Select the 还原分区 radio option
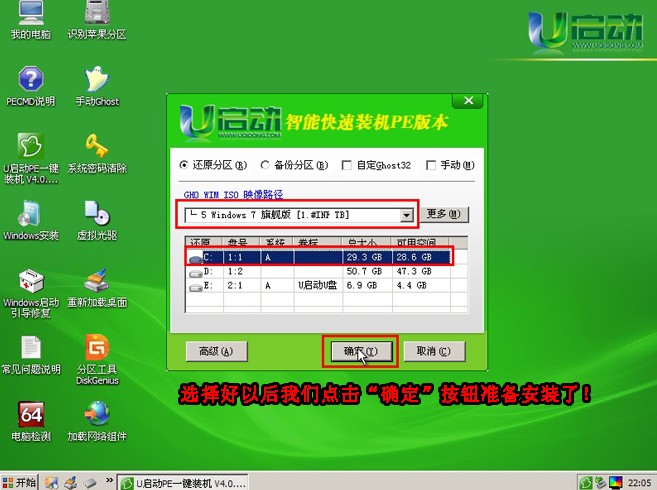This screenshot has width=657, height=490. pyautogui.click(x=183, y=165)
